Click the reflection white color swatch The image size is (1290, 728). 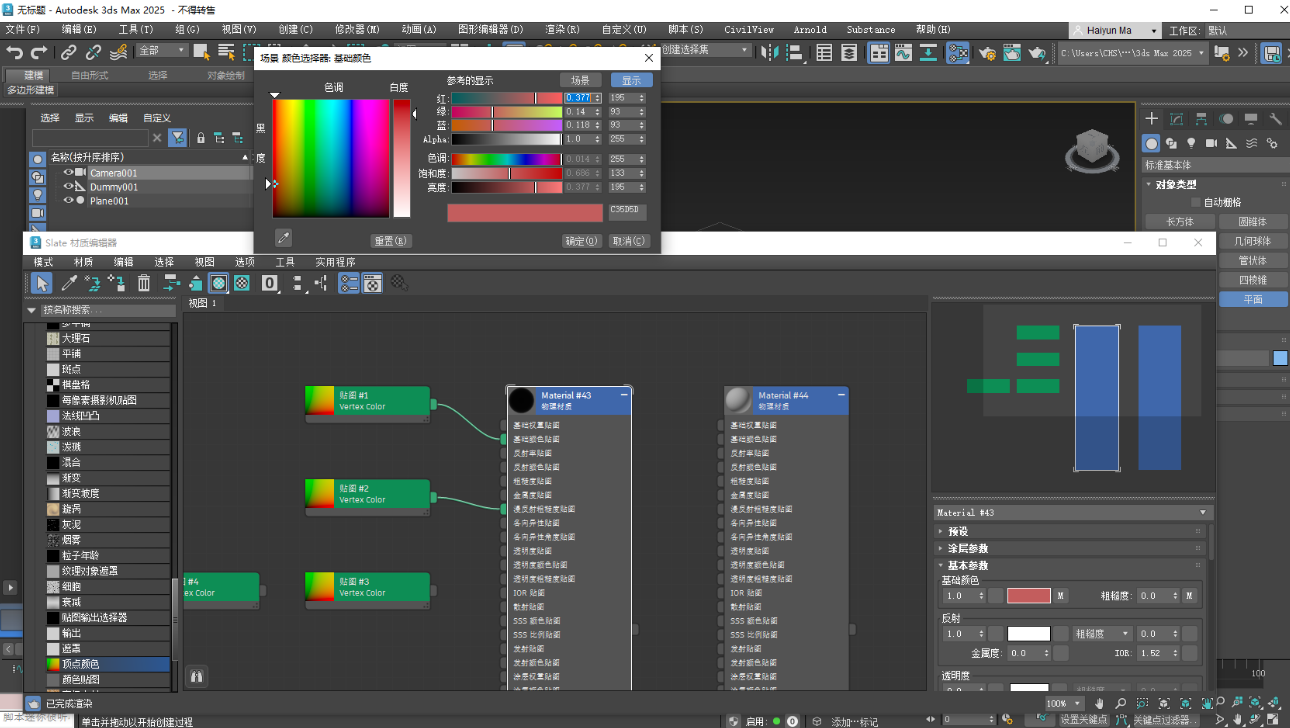[x=1029, y=634]
